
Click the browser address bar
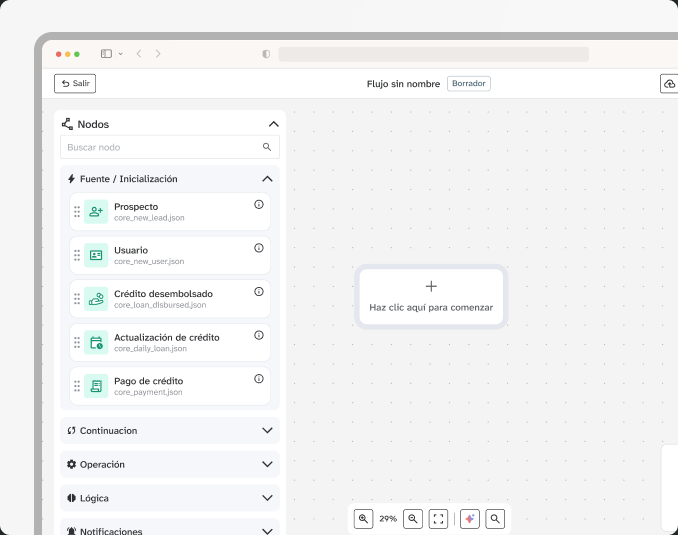433,54
